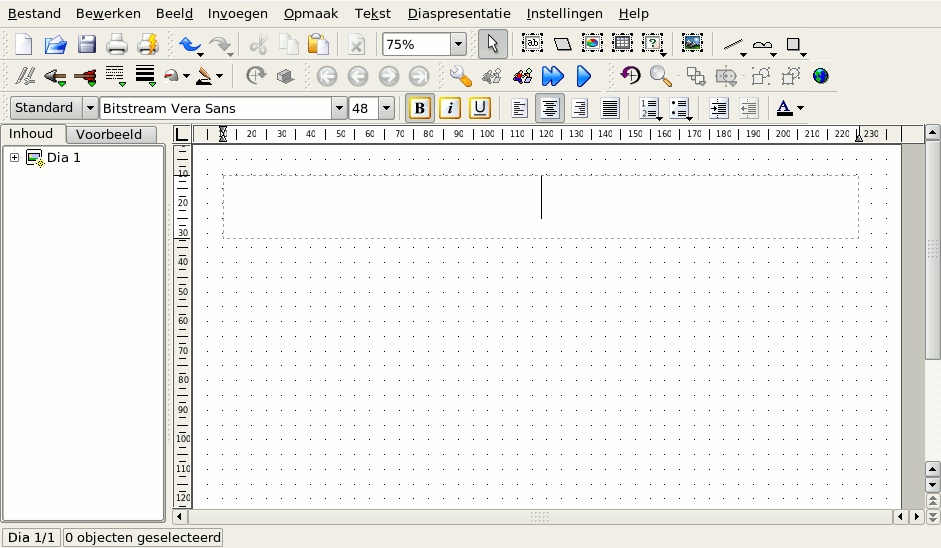Open the Bitstream Vera Sans font dropdown

pos(339,108)
